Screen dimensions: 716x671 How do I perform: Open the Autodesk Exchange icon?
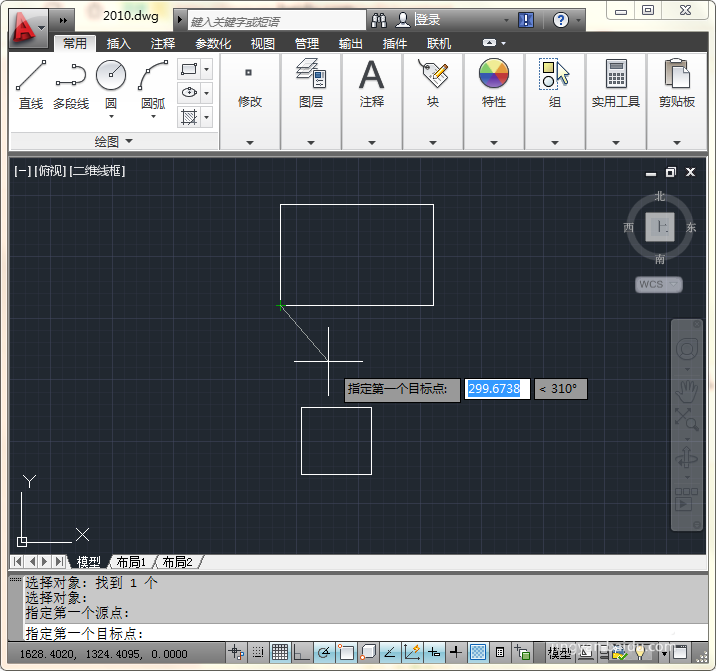[x=526, y=20]
